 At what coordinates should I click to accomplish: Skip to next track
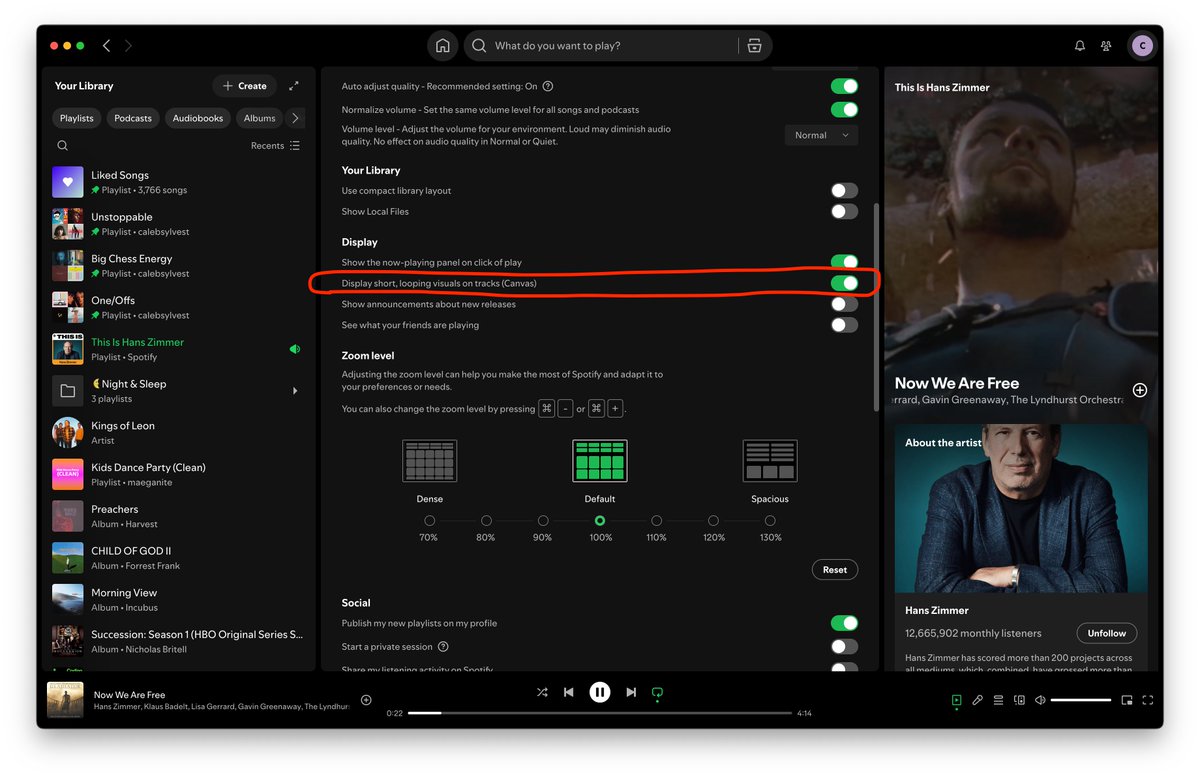(x=631, y=692)
